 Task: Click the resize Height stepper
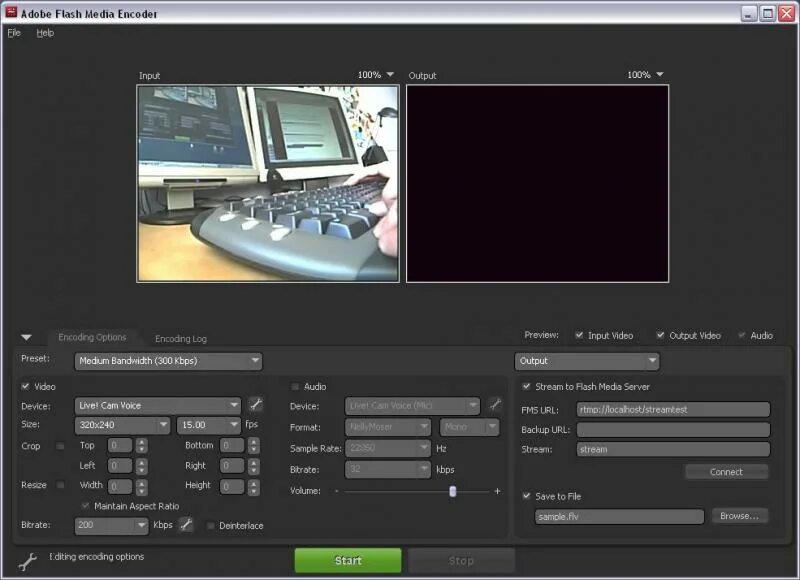click(x=254, y=487)
